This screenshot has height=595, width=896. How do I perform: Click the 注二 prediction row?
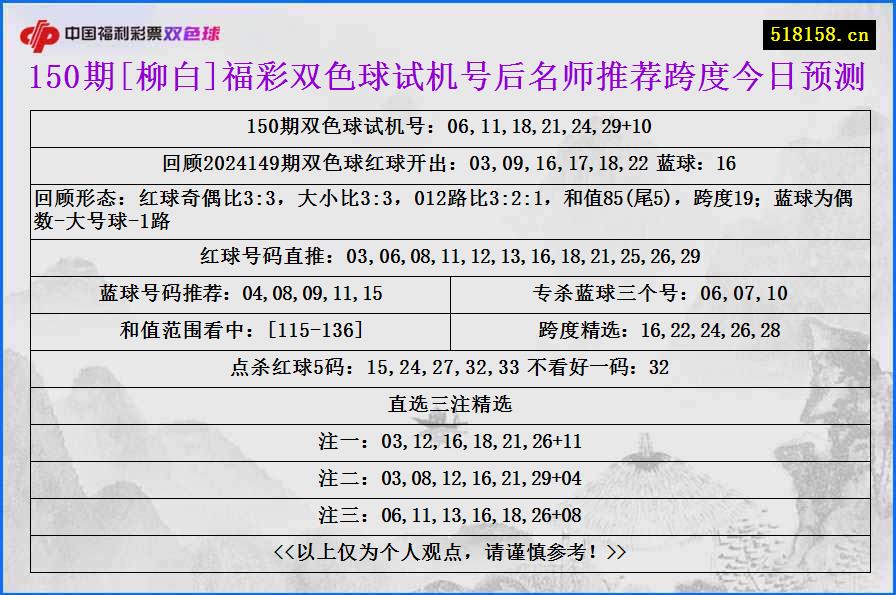click(x=448, y=476)
